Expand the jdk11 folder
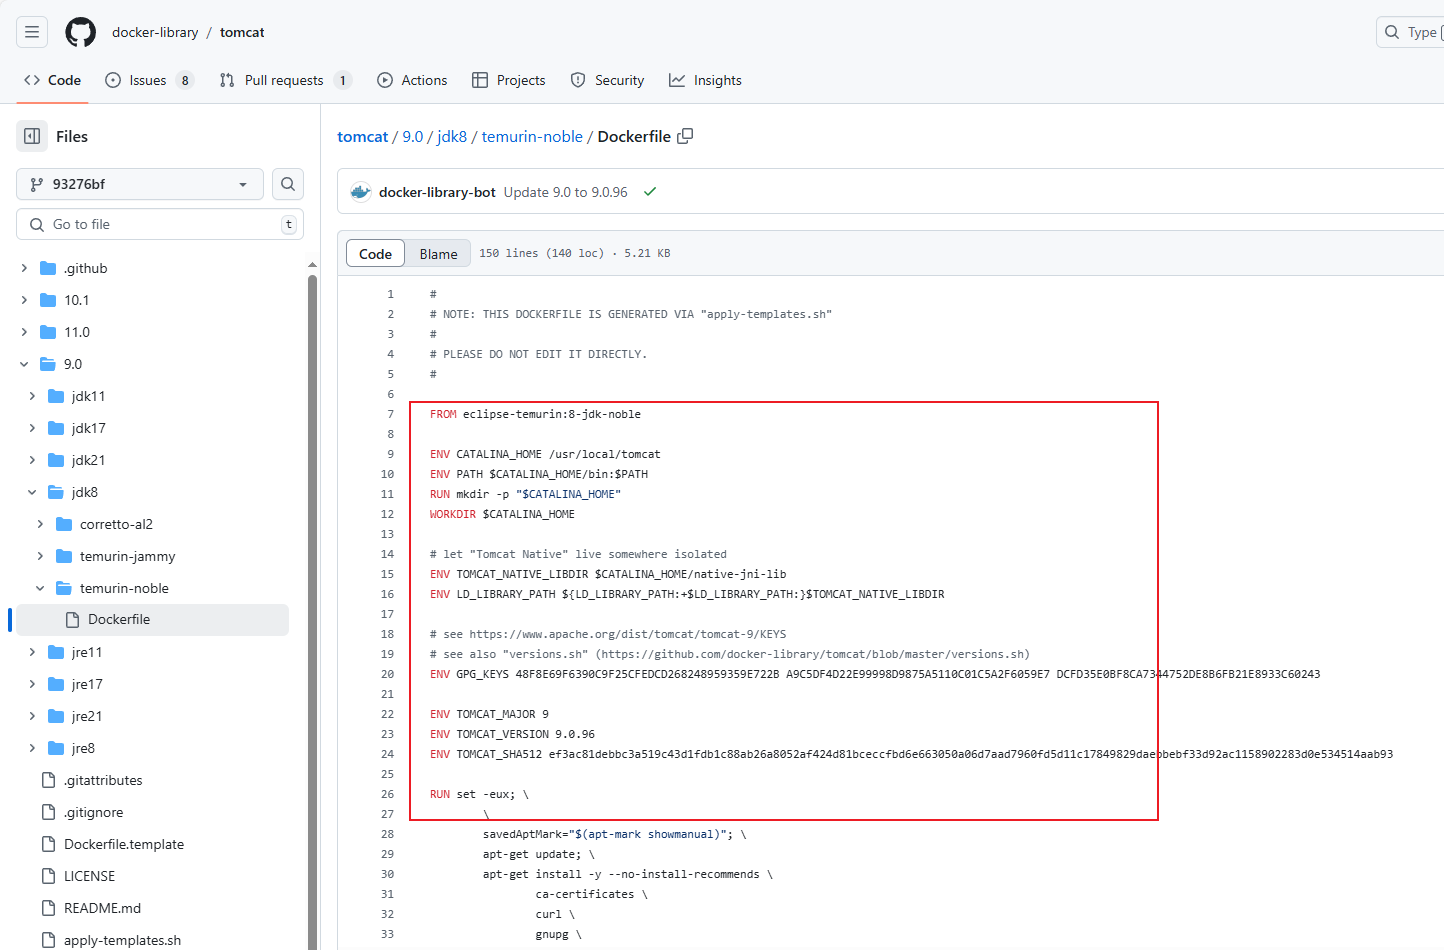1444x950 pixels. coord(32,396)
